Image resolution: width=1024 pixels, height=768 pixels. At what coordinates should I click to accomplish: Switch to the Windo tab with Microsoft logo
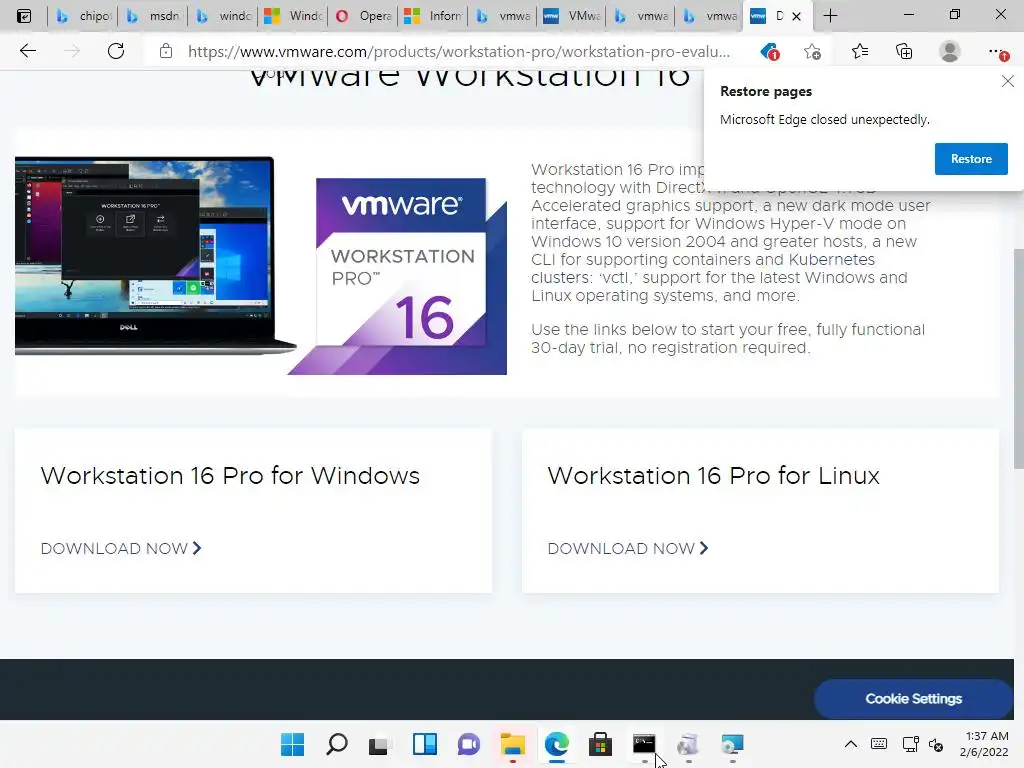[293, 16]
